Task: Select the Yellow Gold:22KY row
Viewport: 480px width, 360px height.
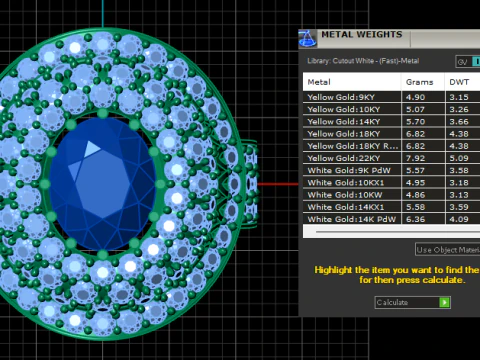Action: click(x=391, y=158)
